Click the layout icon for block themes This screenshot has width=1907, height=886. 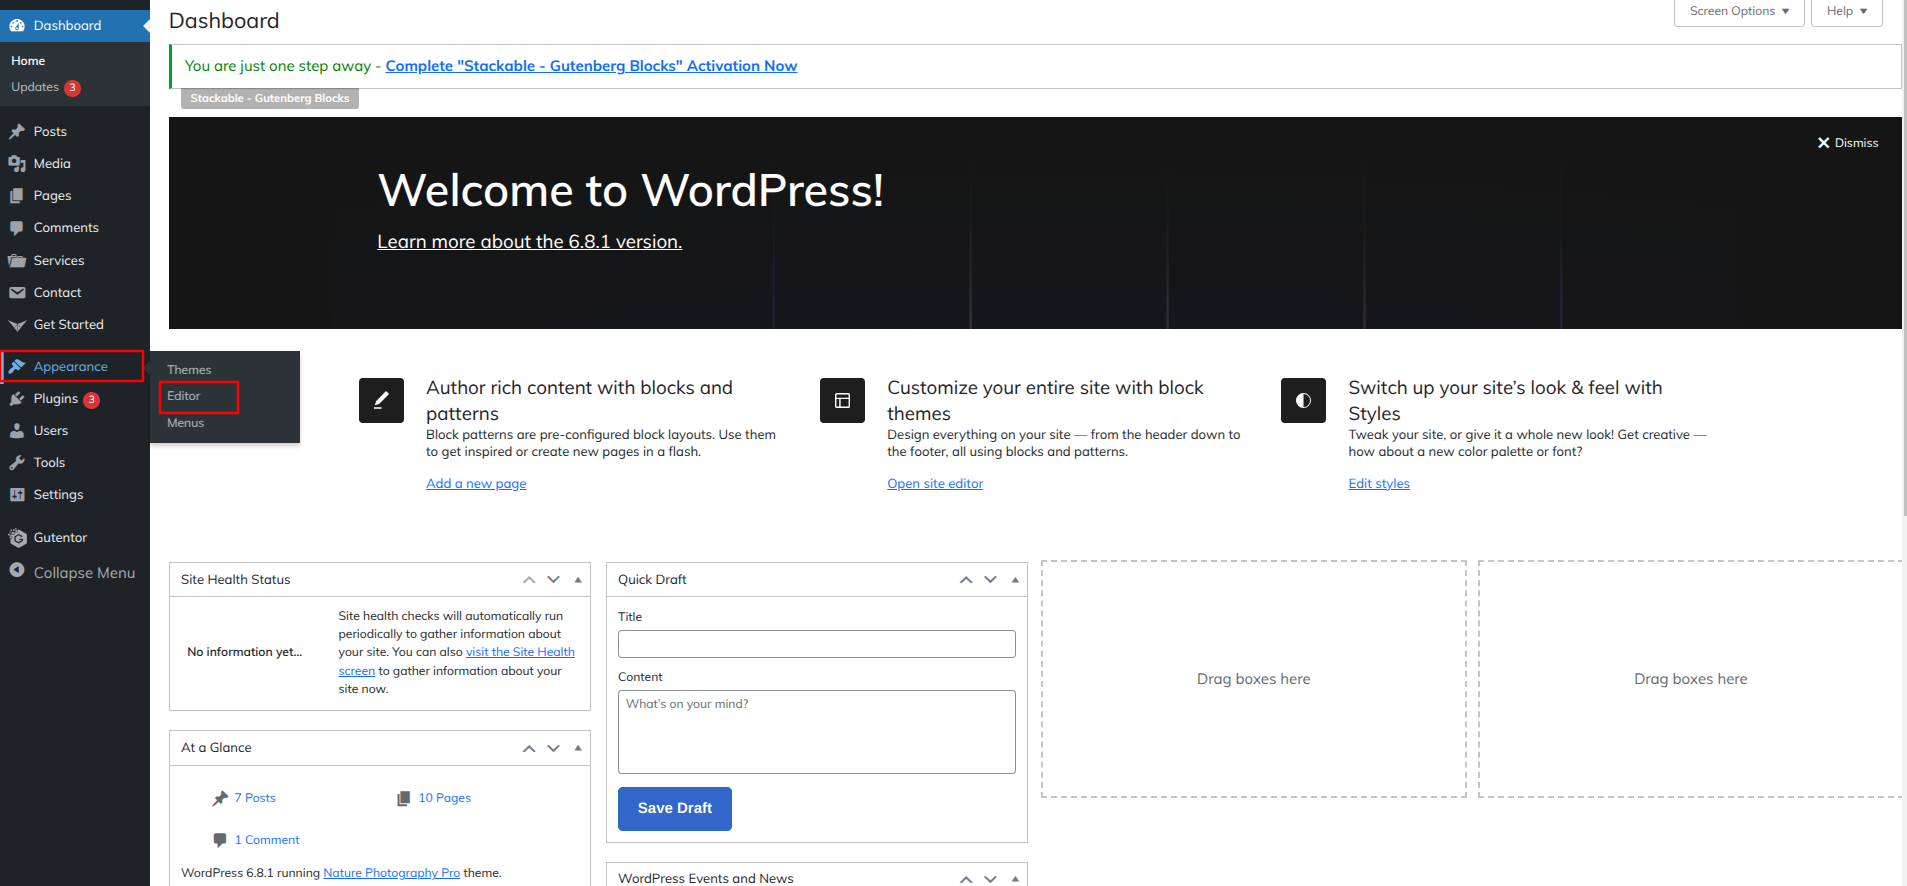[842, 400]
